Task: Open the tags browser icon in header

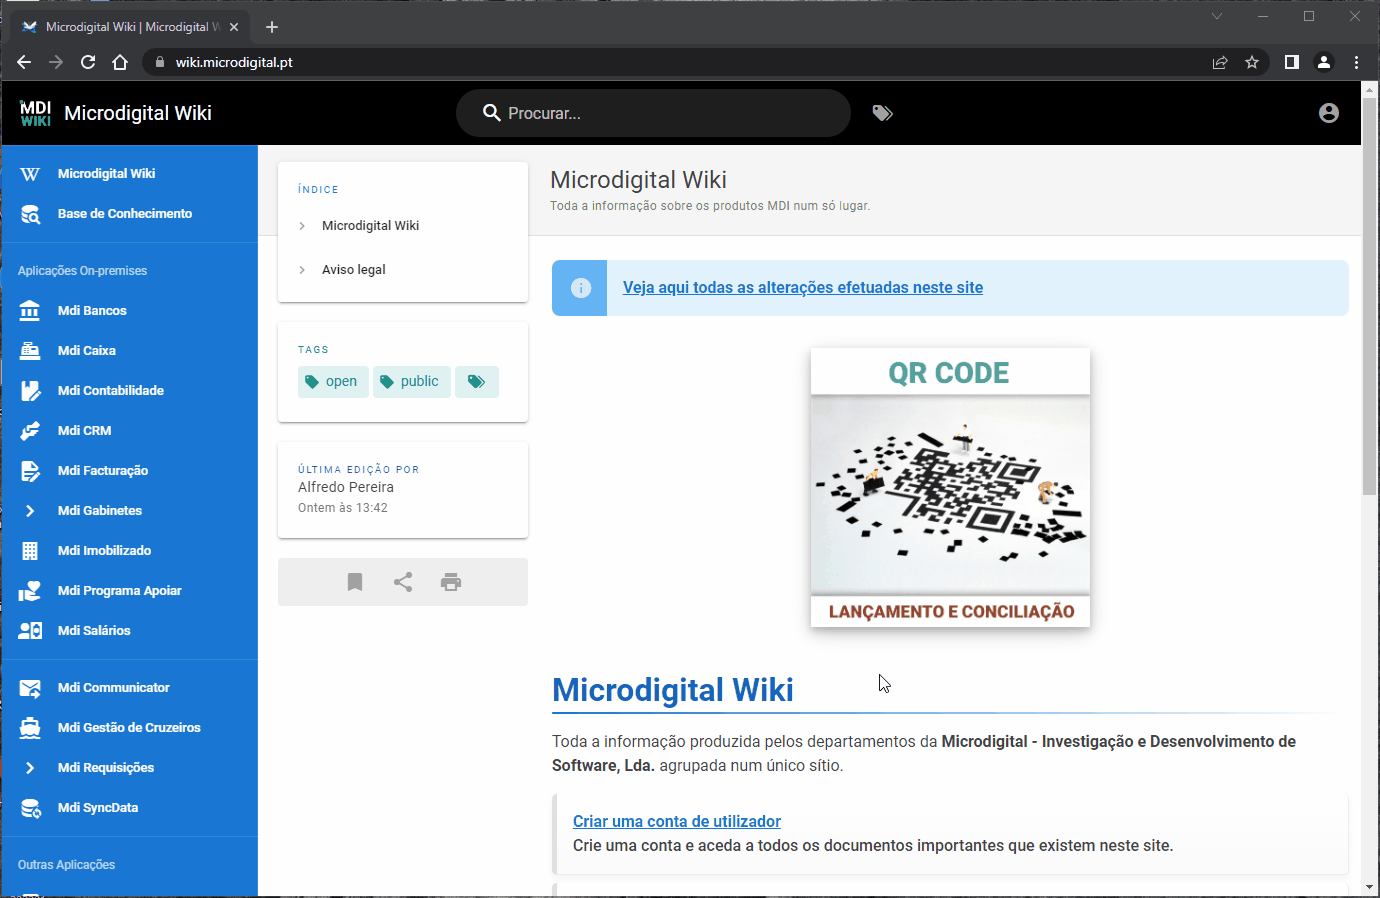Action: click(x=882, y=113)
